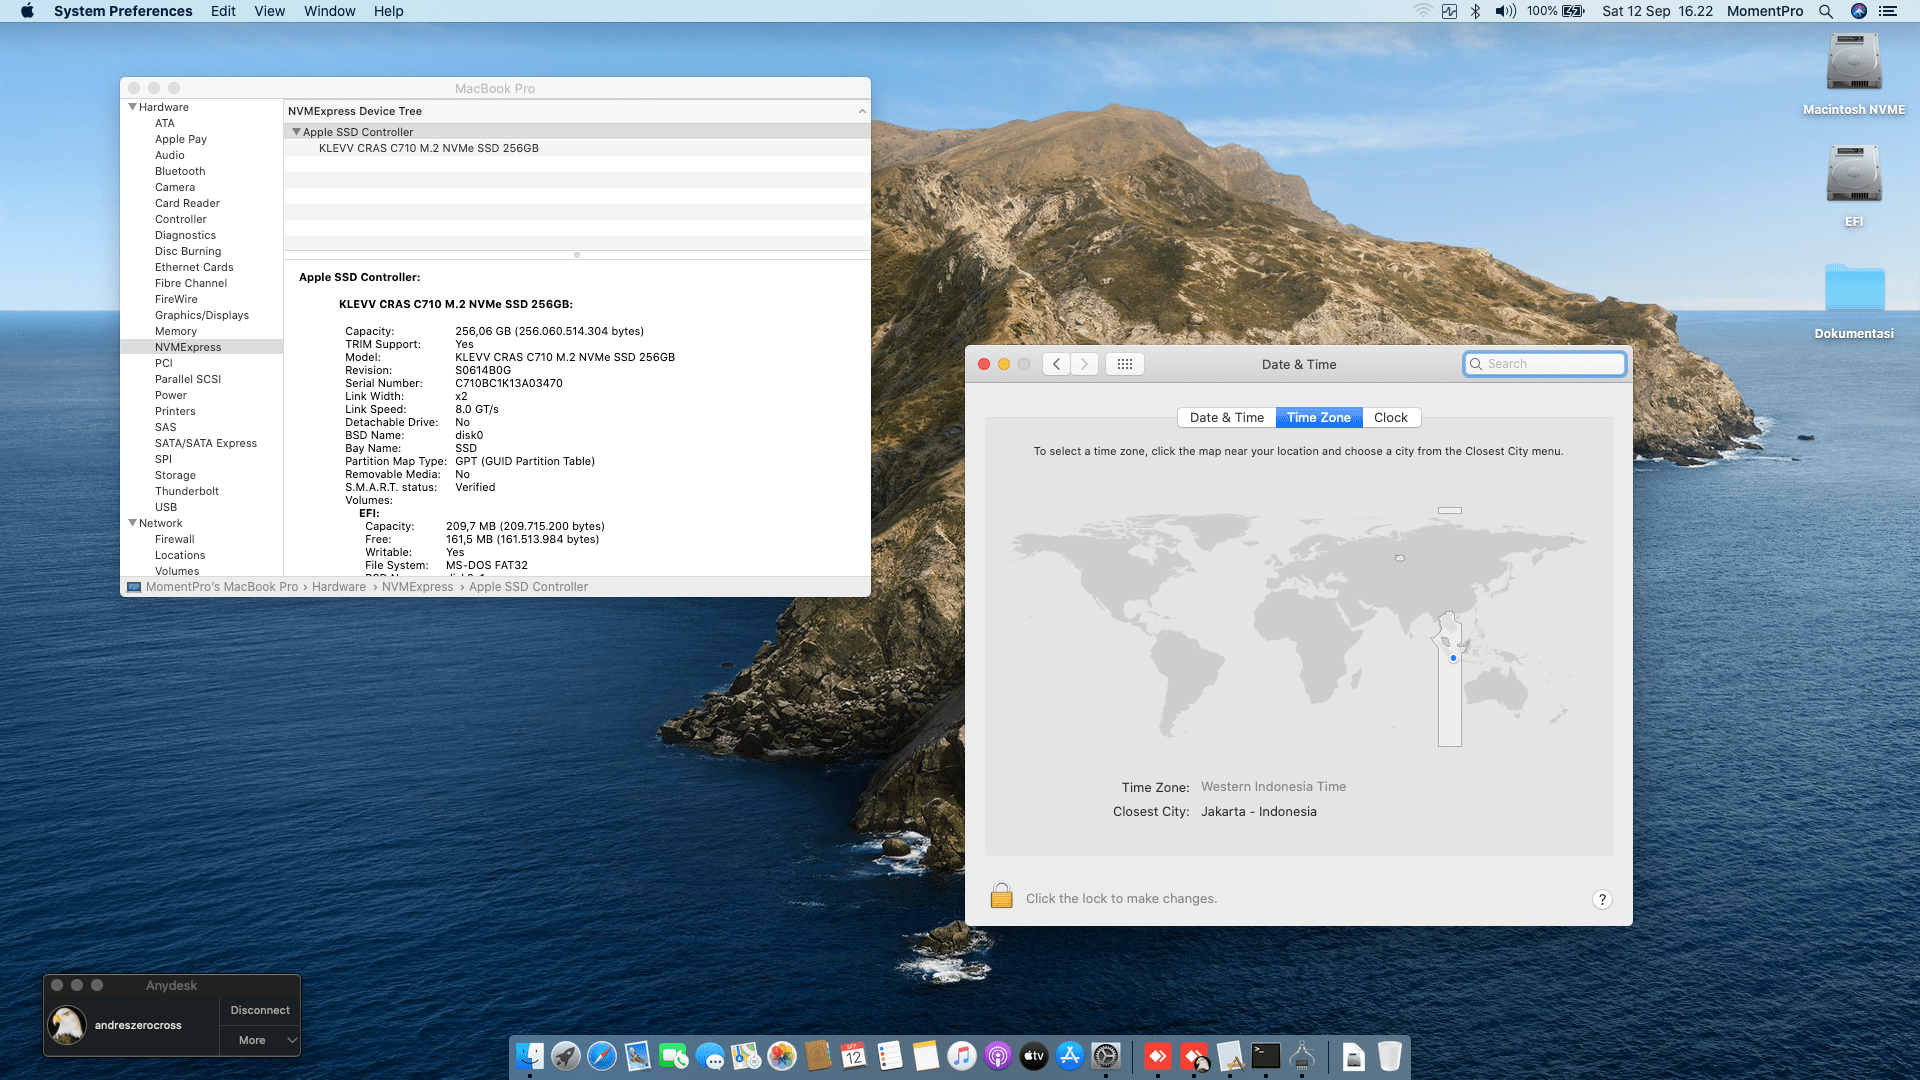Image resolution: width=1920 pixels, height=1080 pixels.
Task: Open the MomentPro user menu
Action: click(x=1765, y=11)
